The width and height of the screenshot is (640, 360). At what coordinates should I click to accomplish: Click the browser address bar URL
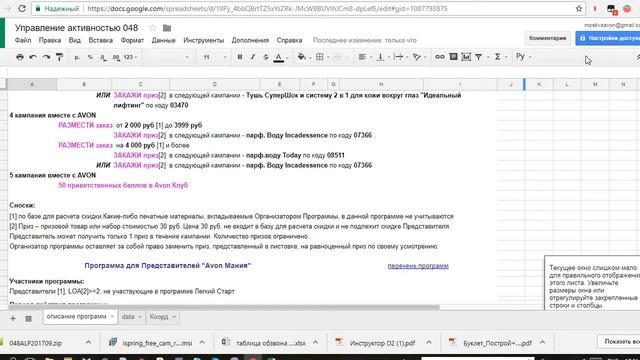267,9
